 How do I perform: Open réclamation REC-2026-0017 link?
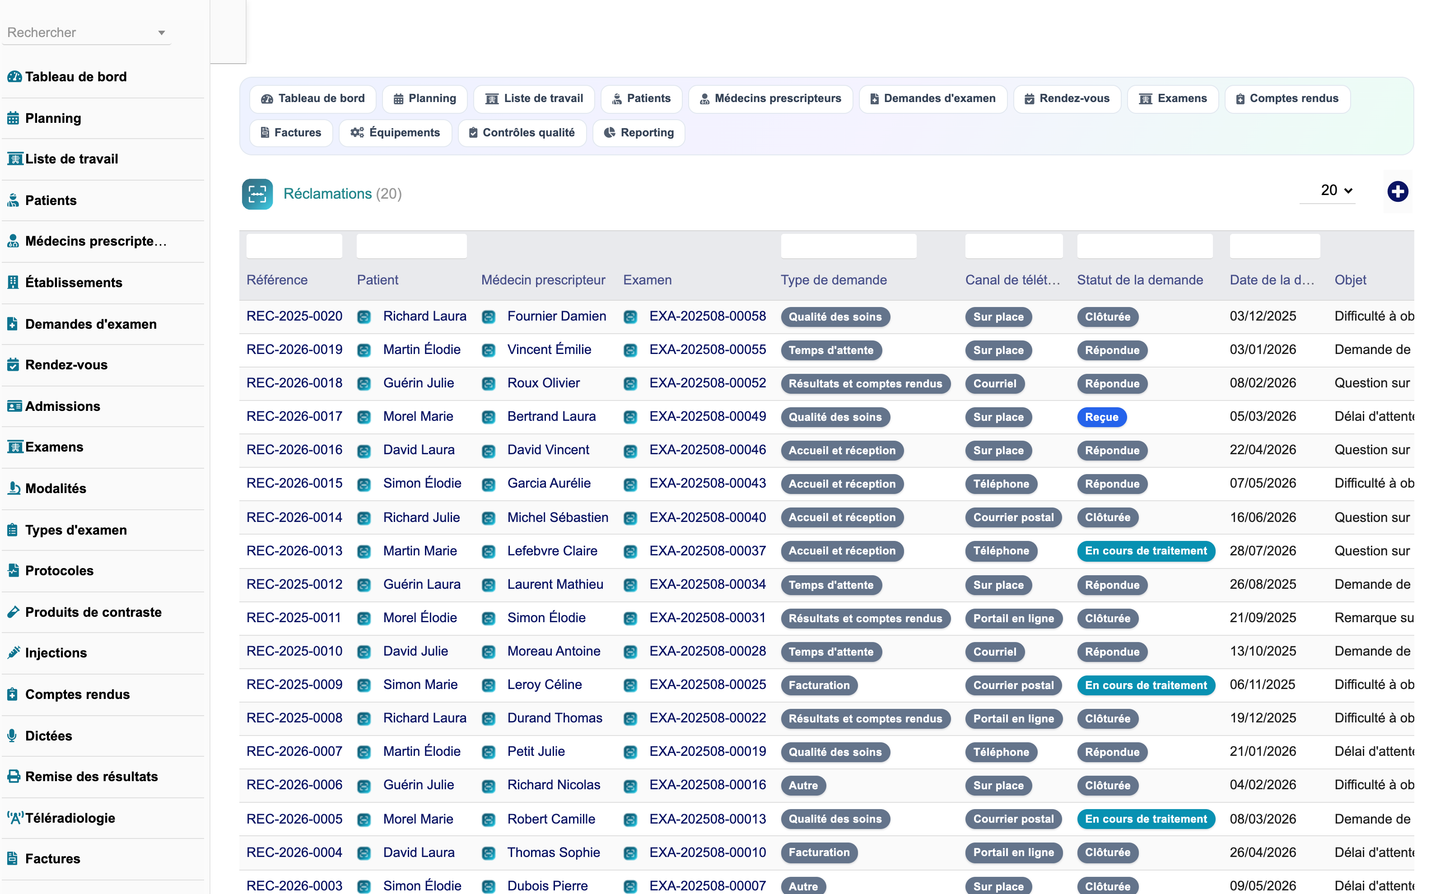tap(295, 417)
